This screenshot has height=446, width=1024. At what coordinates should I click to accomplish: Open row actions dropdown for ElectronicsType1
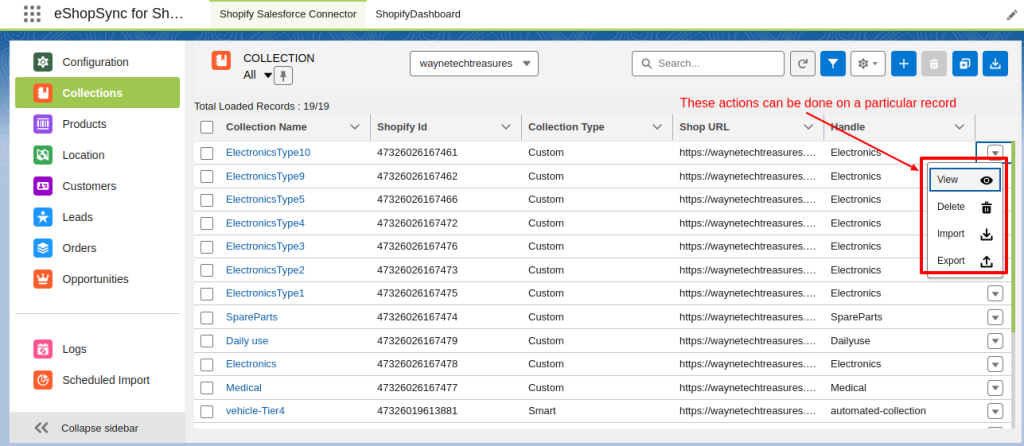click(995, 294)
